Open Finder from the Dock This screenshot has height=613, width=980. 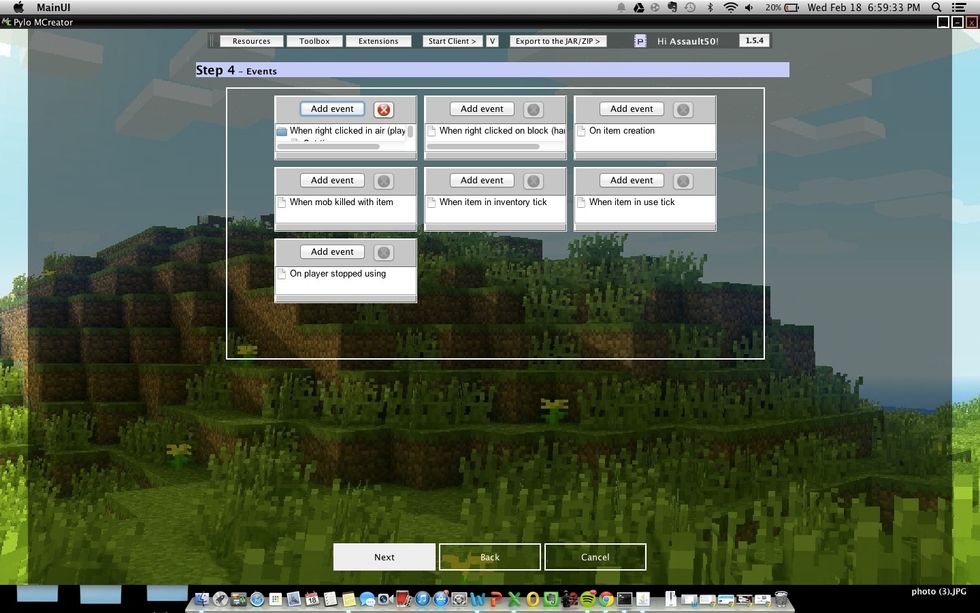tap(201, 599)
